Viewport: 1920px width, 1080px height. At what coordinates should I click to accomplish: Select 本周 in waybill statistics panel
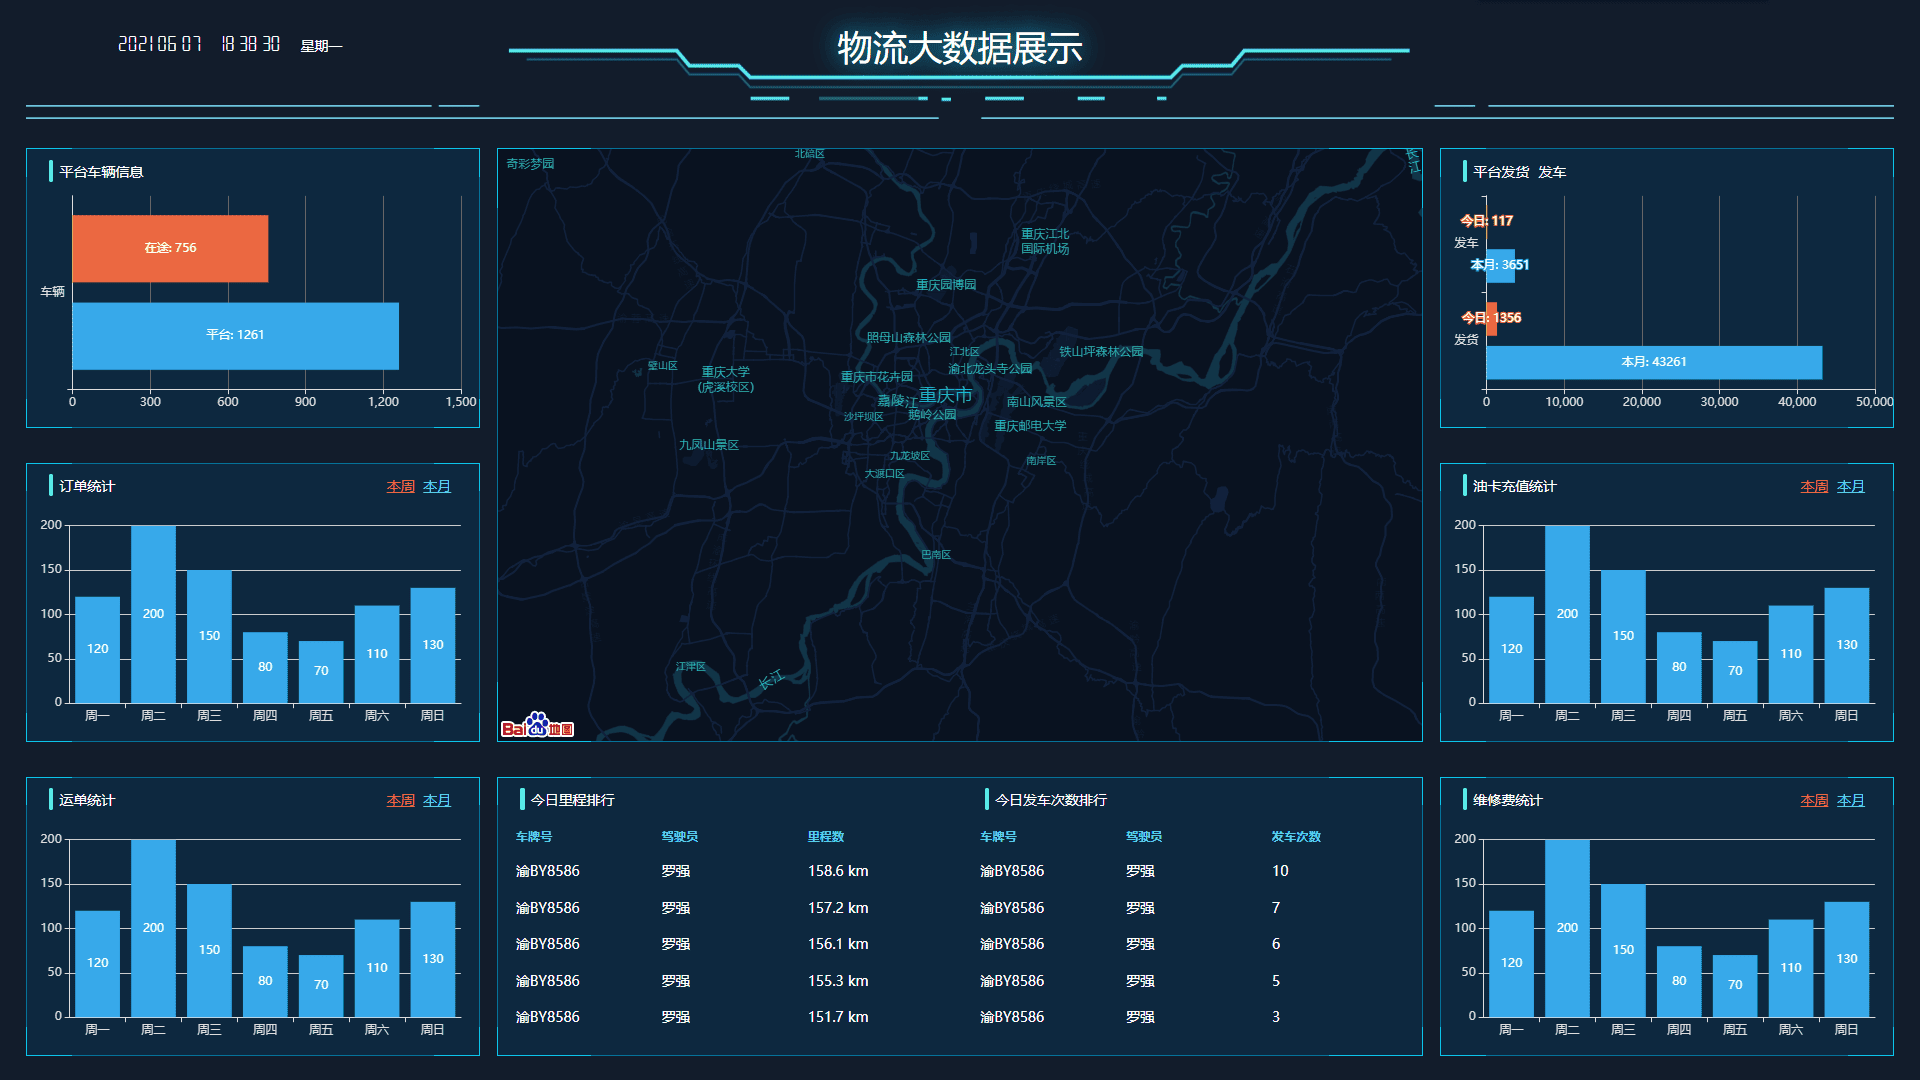[x=400, y=801]
